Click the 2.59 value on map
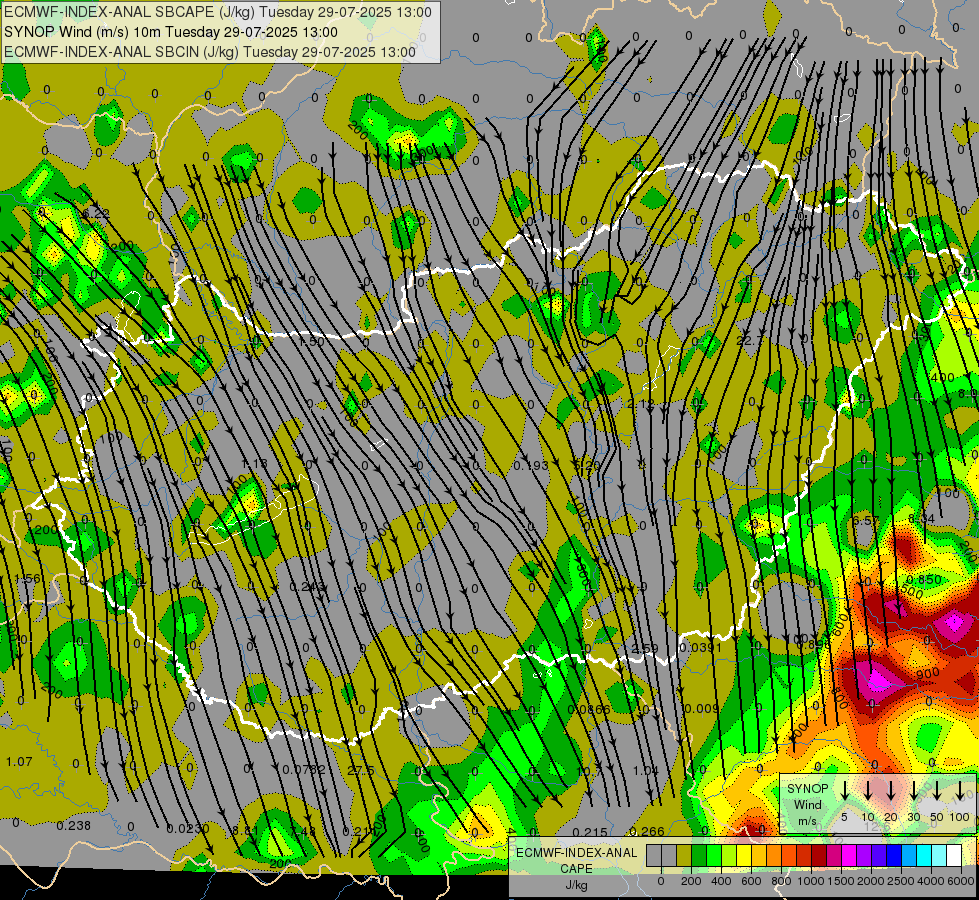 pos(644,648)
